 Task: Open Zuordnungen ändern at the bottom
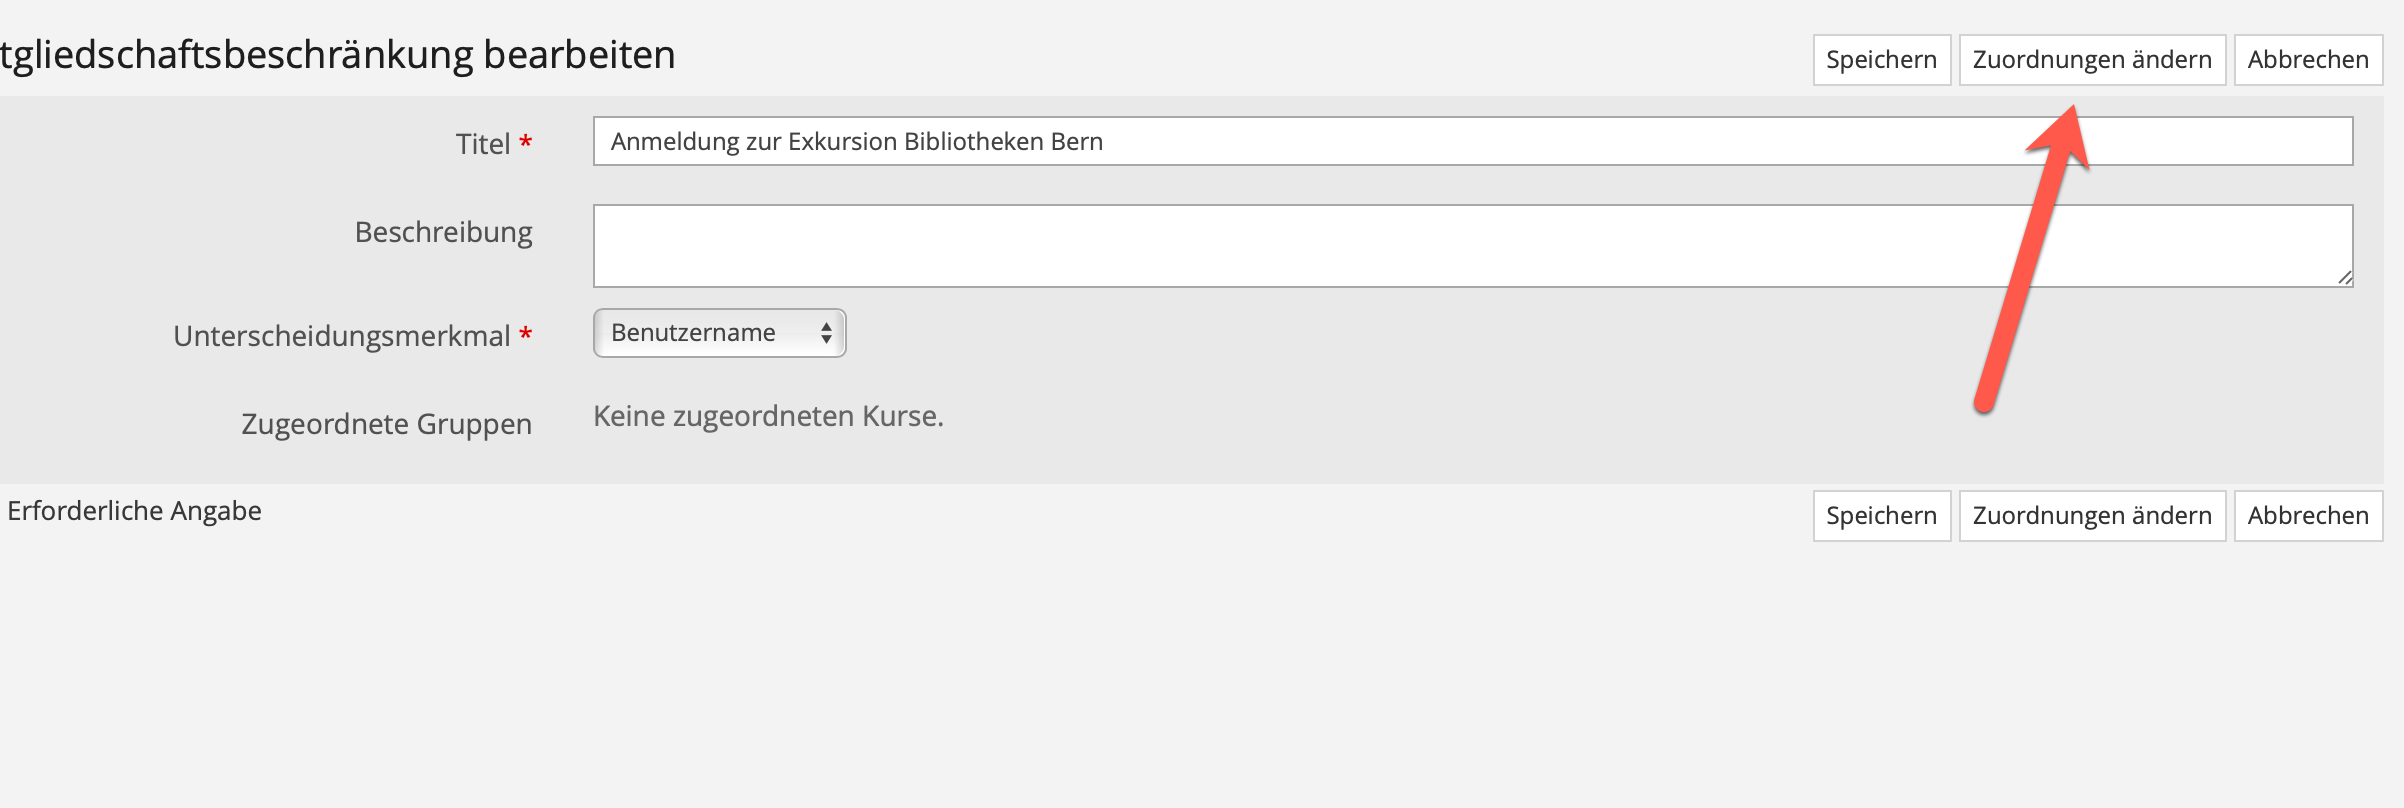[x=2091, y=516]
